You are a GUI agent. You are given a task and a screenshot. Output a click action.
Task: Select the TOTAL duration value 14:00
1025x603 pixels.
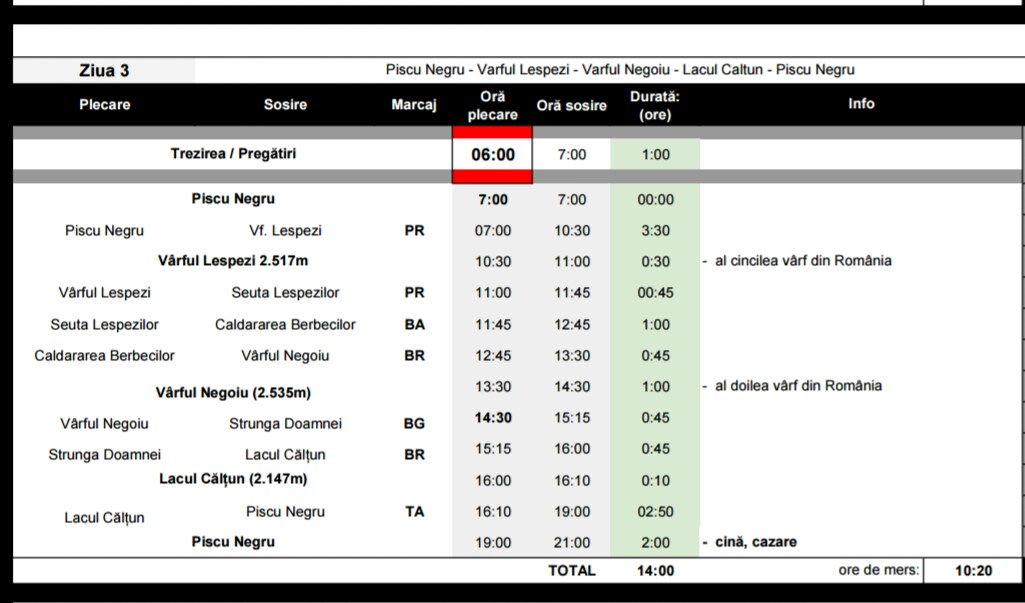click(x=655, y=571)
